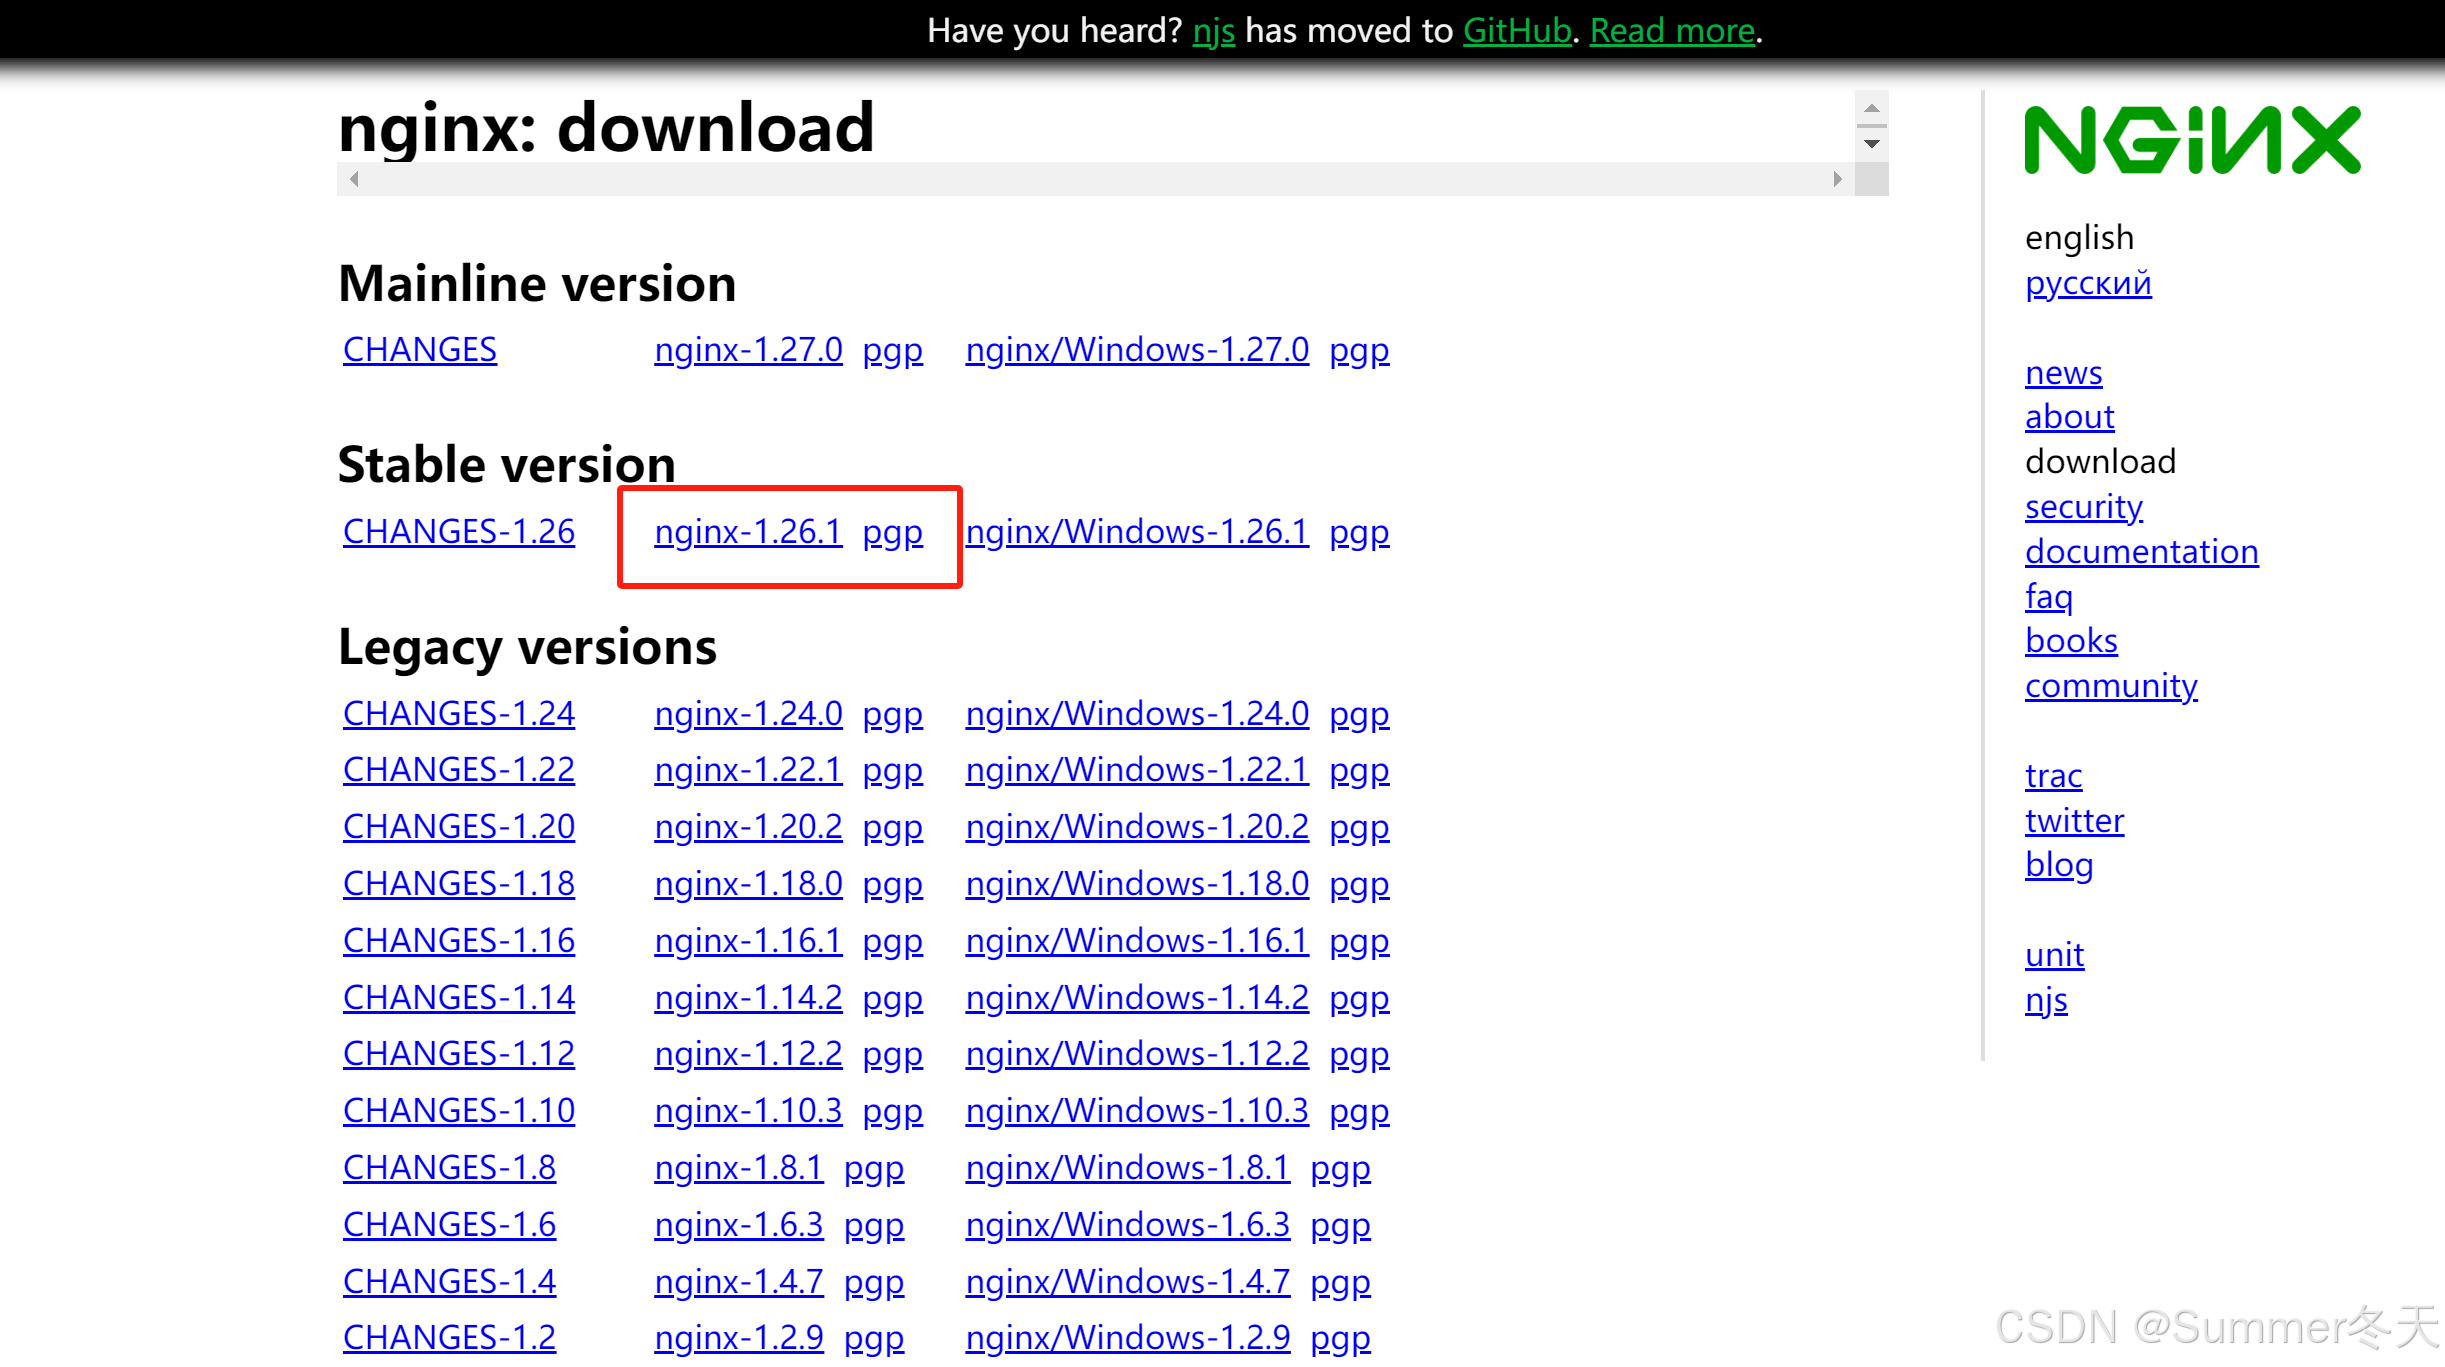
Task: Download nginx-1.18.0 source
Action: 748,884
